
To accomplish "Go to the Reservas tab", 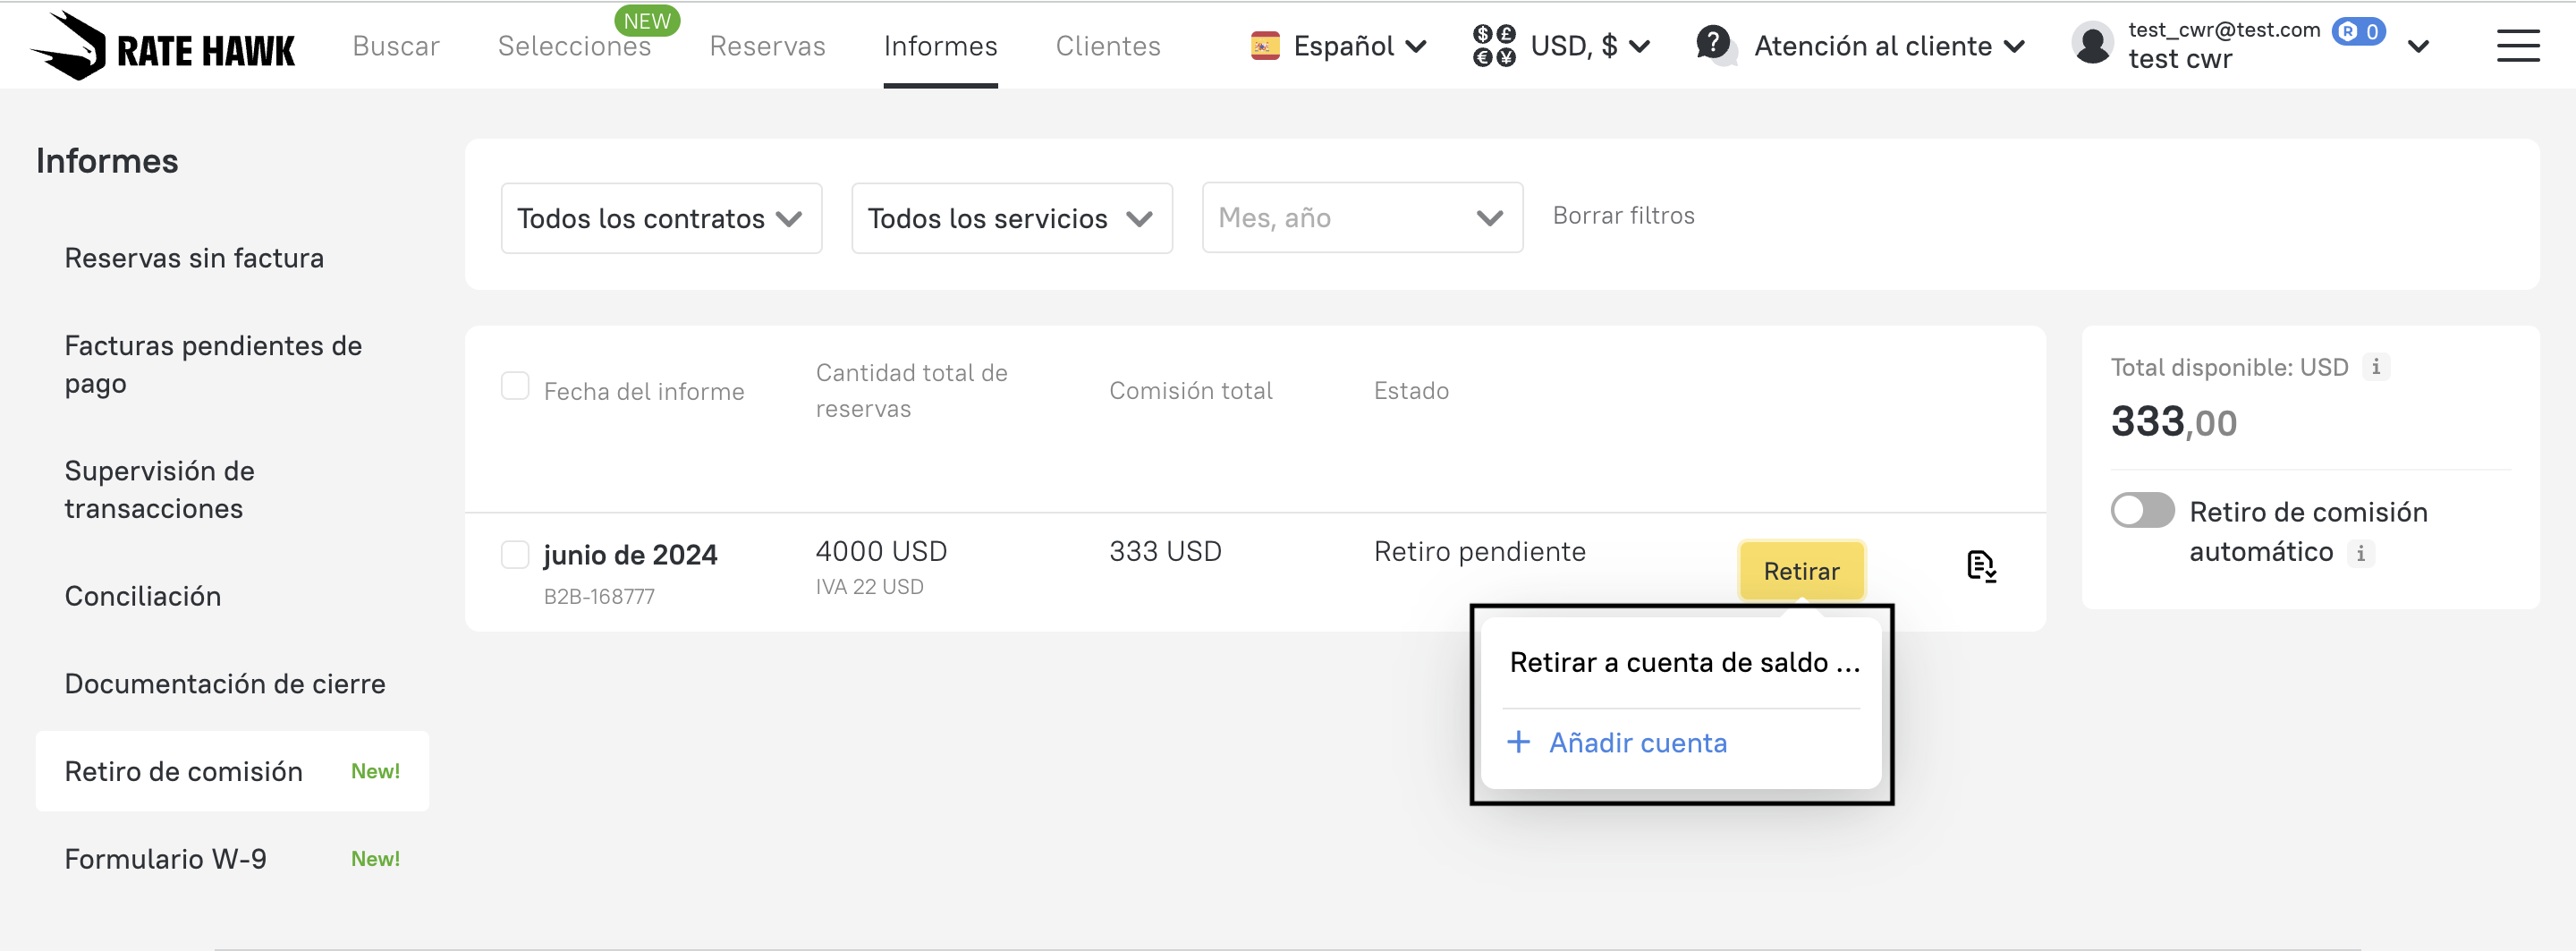I will [767, 46].
